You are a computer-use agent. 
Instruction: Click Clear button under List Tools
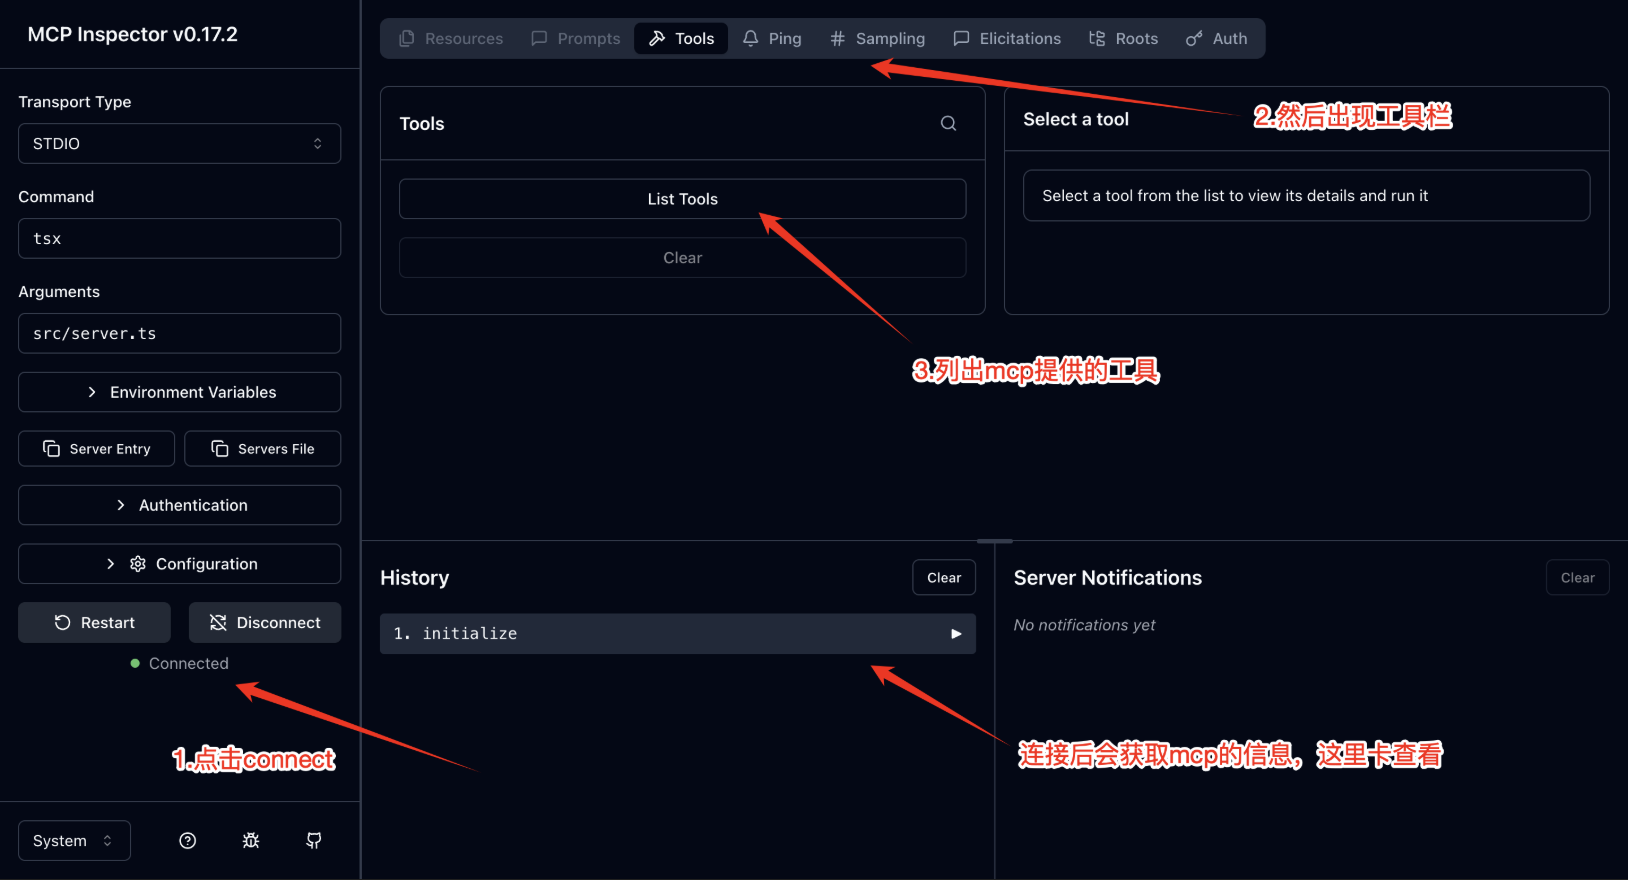pos(682,258)
